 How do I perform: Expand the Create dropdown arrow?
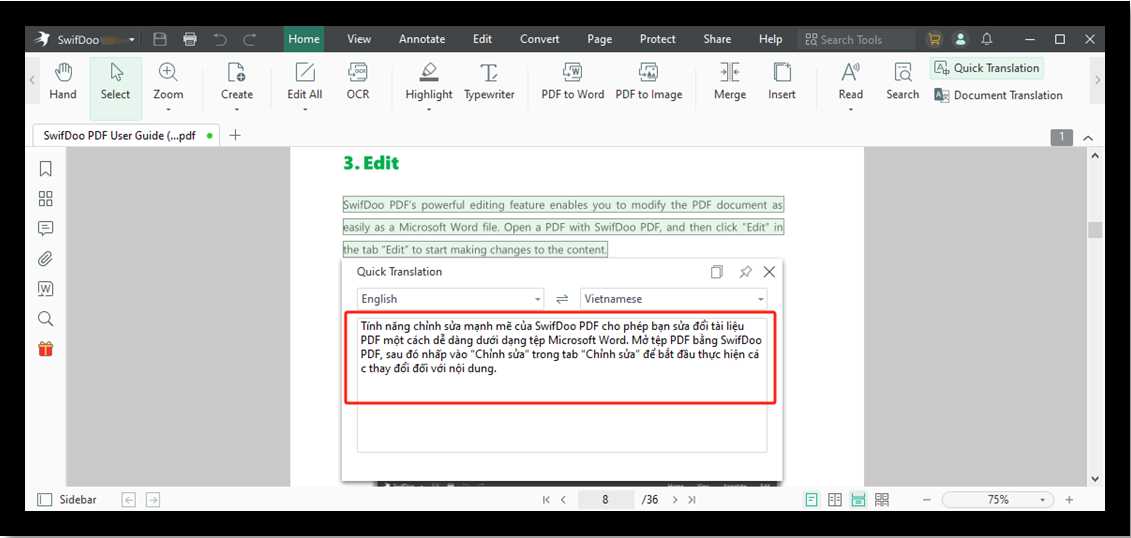click(x=237, y=110)
